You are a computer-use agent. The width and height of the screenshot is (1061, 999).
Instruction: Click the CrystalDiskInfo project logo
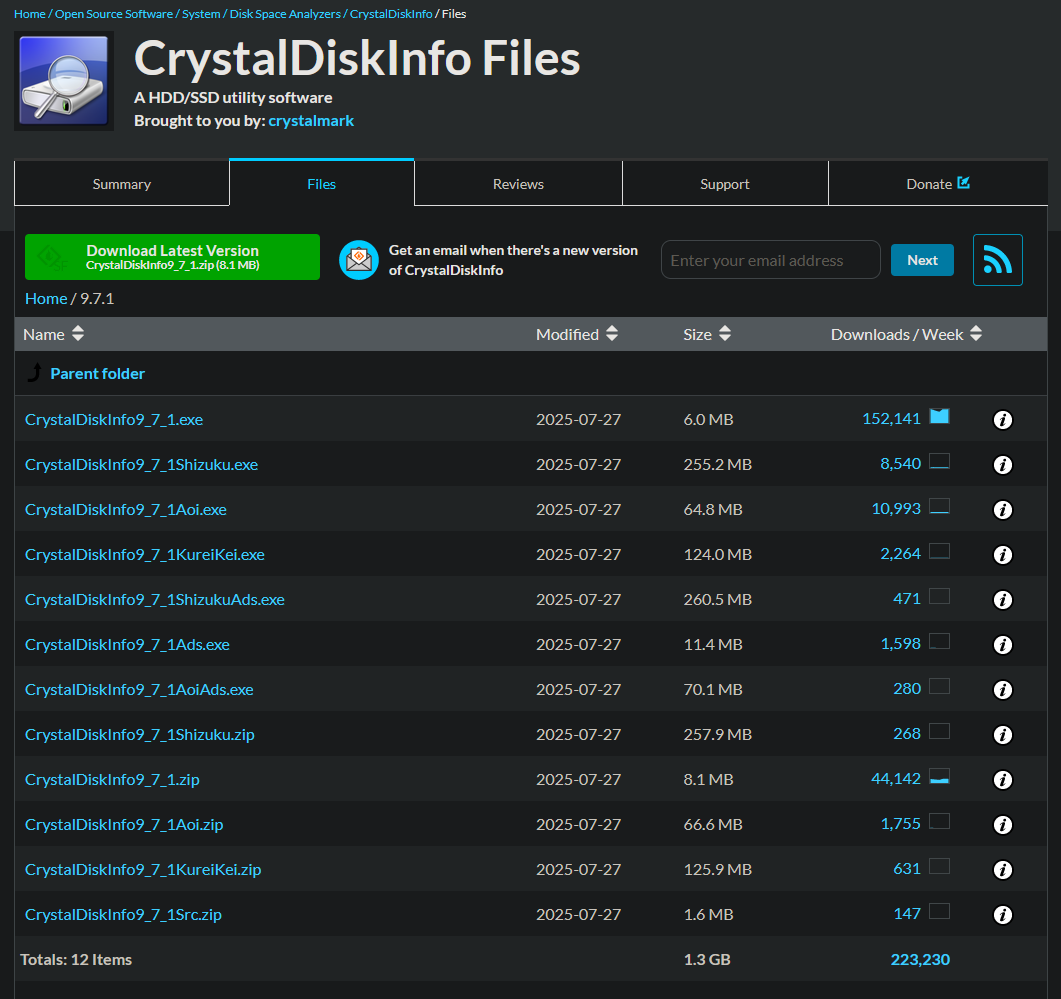(x=64, y=81)
